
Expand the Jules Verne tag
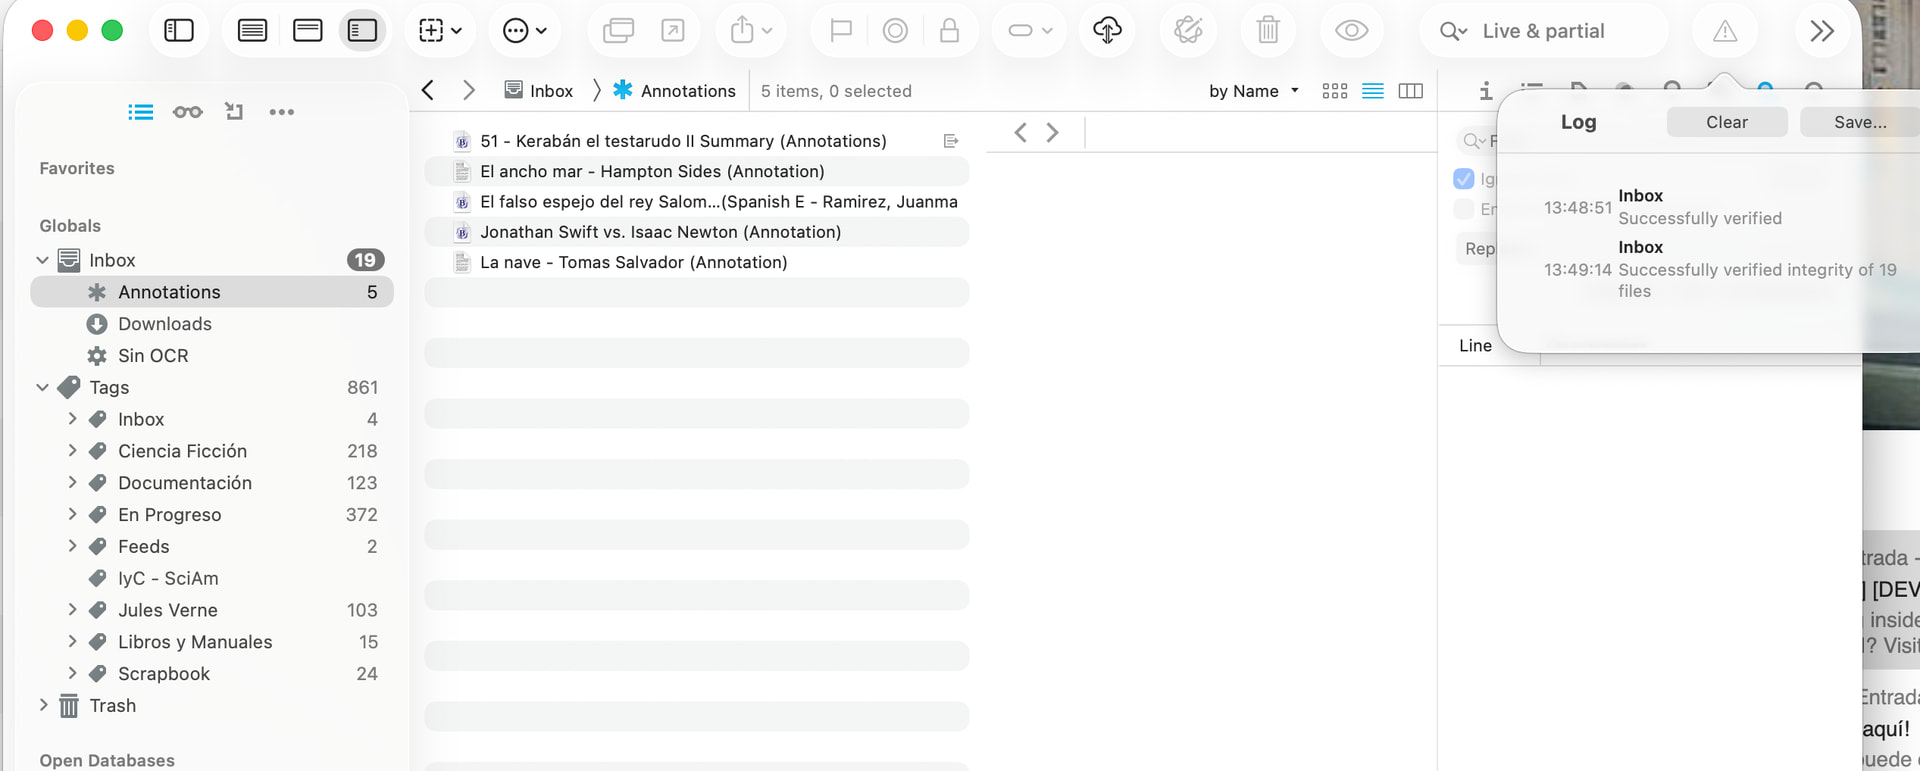pos(72,610)
